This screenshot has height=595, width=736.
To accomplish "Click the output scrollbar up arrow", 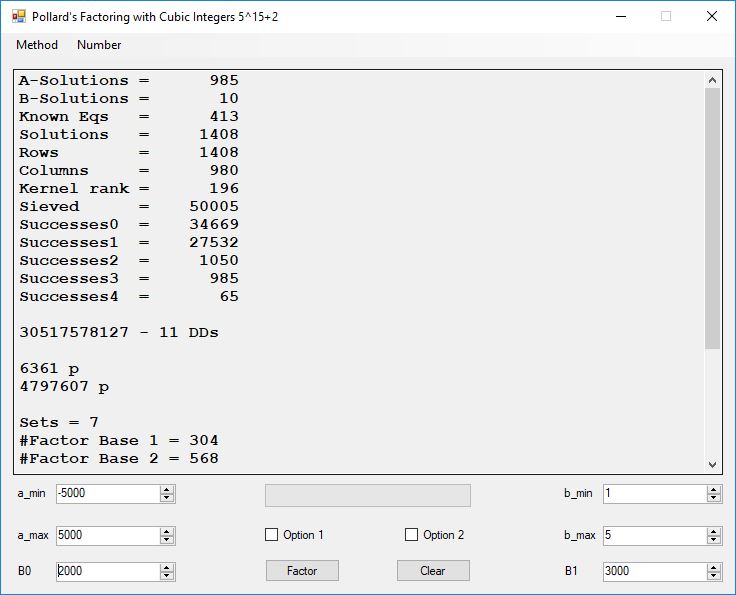I will click(713, 80).
